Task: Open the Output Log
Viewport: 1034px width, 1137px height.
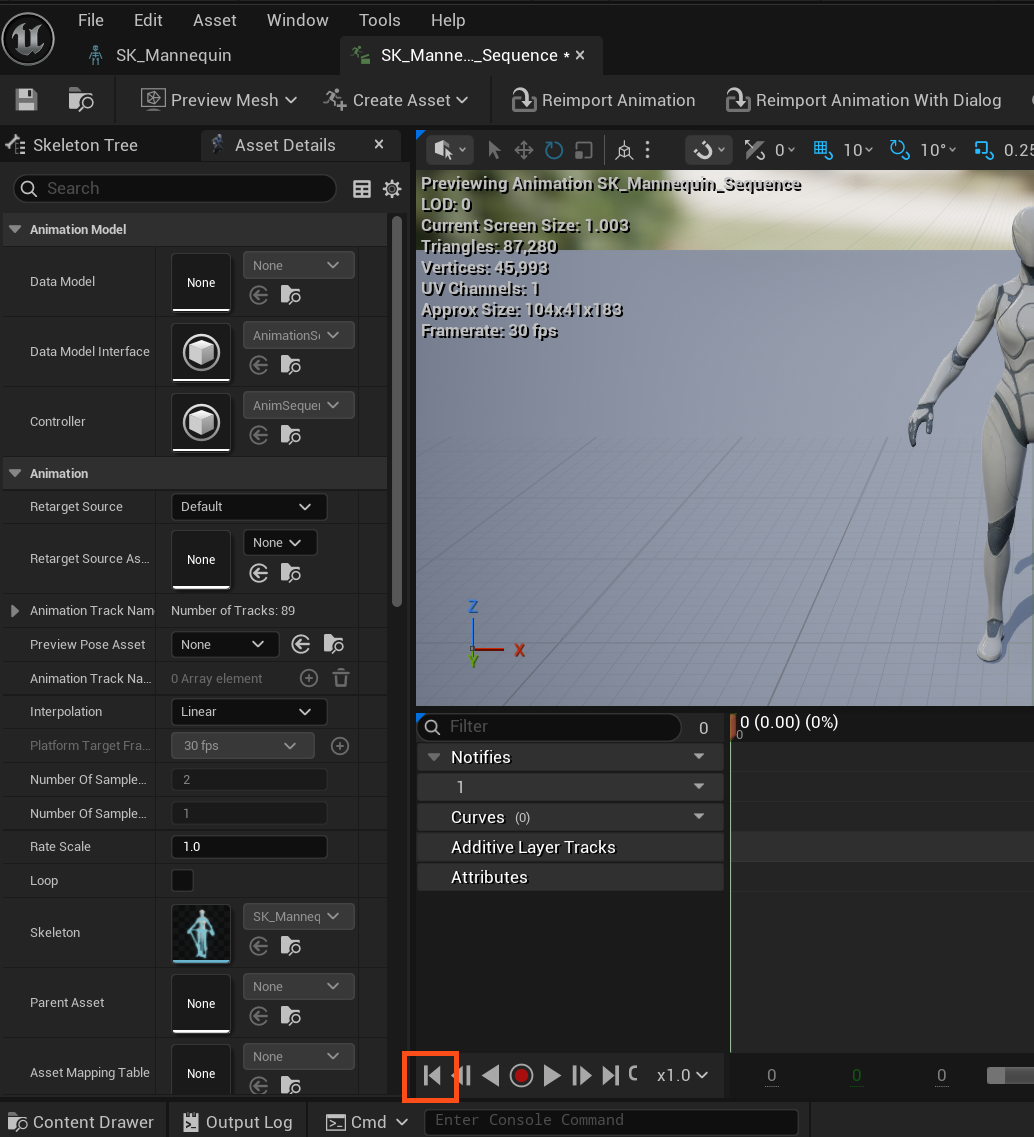Action: tap(238, 1122)
